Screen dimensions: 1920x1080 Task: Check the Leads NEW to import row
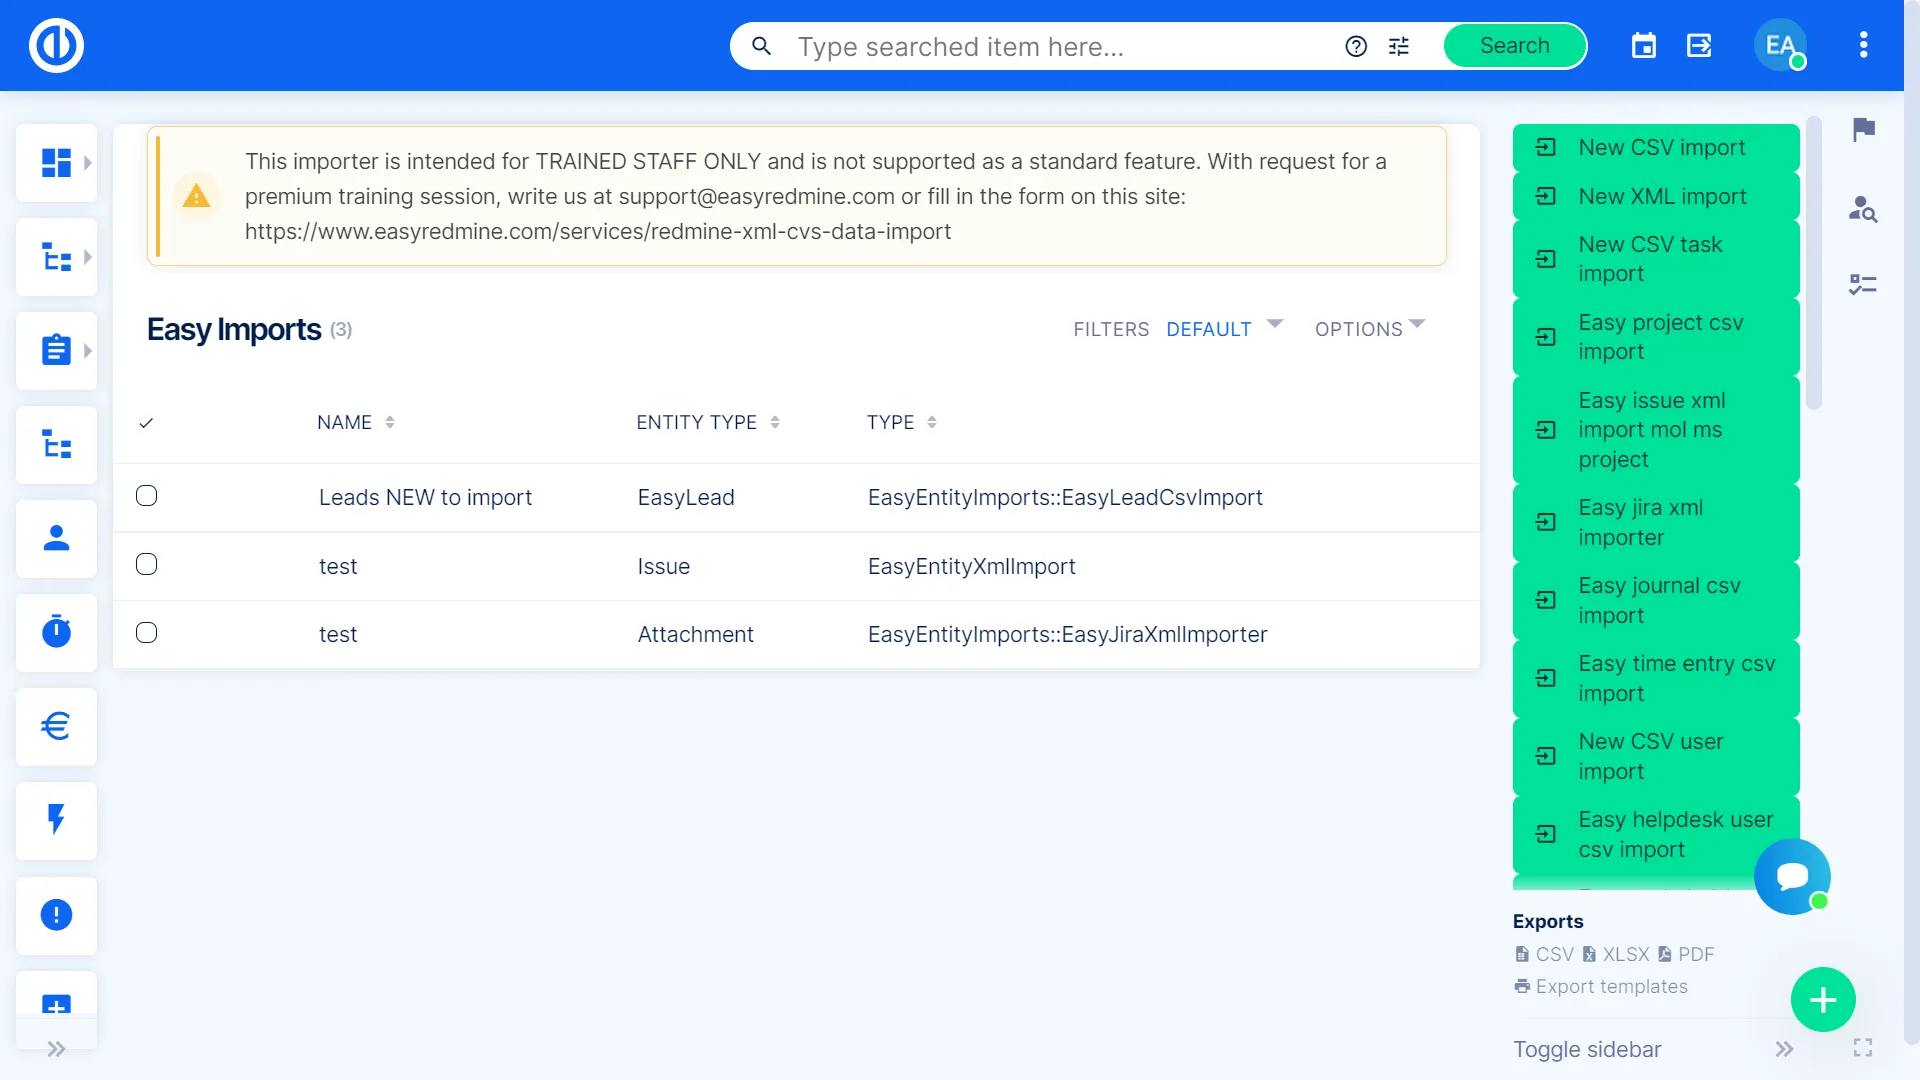coord(147,496)
